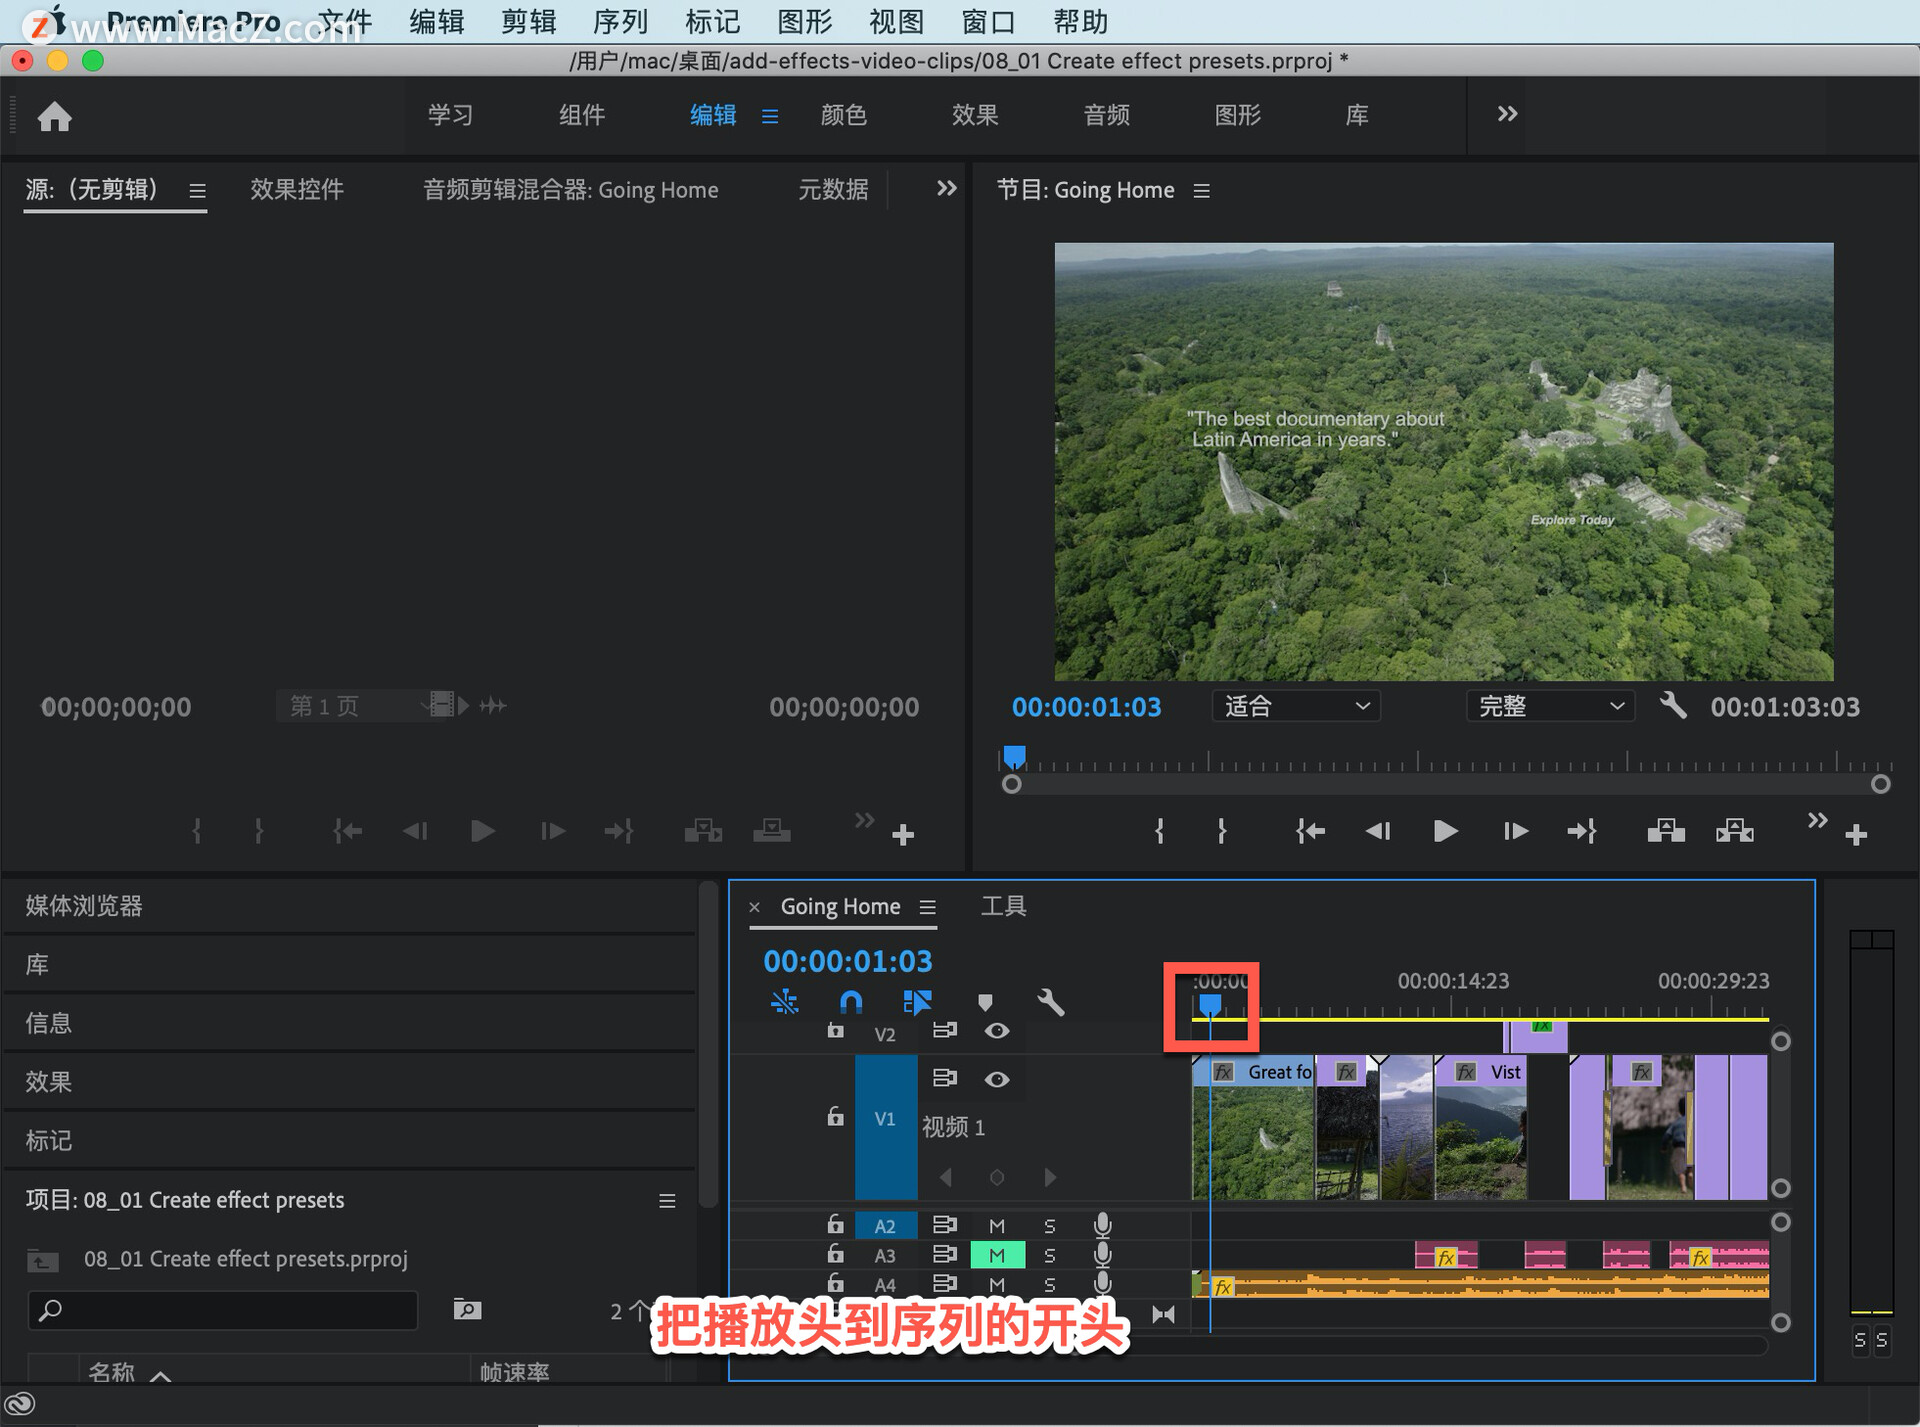
Task: Toggle insert sequences as nests icon
Action: [x=785, y=1001]
